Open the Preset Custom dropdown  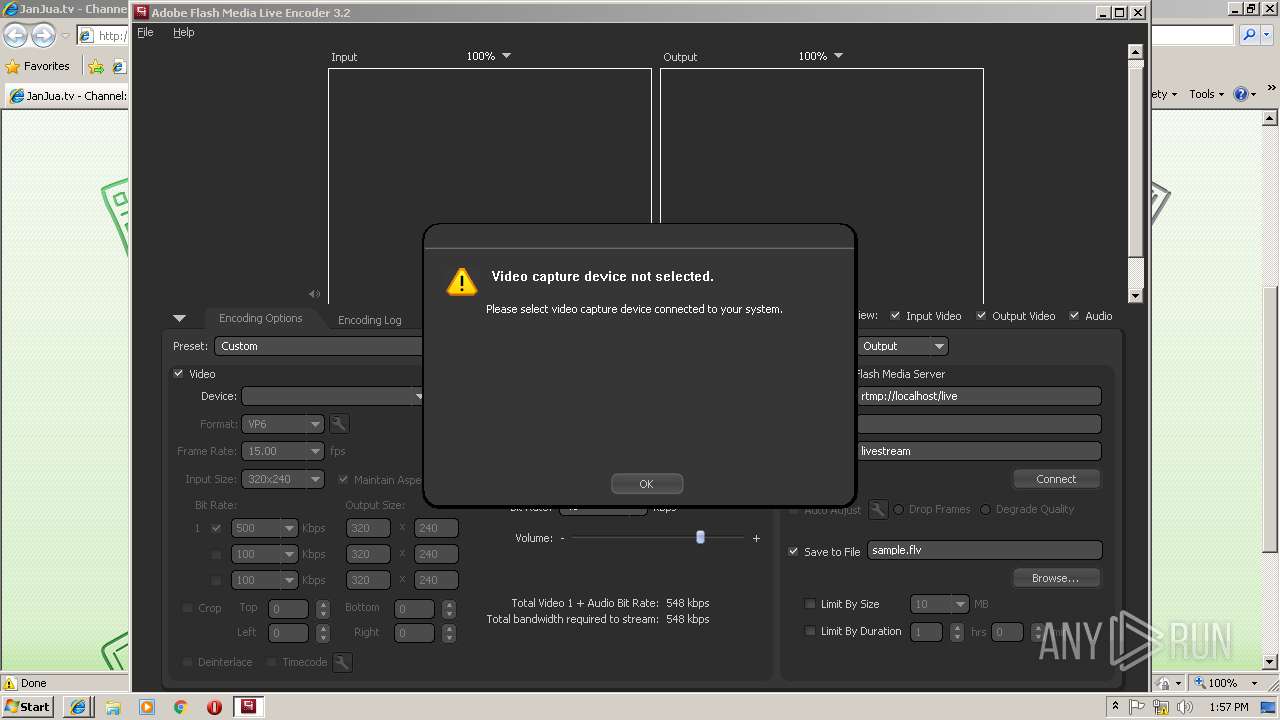coord(320,346)
